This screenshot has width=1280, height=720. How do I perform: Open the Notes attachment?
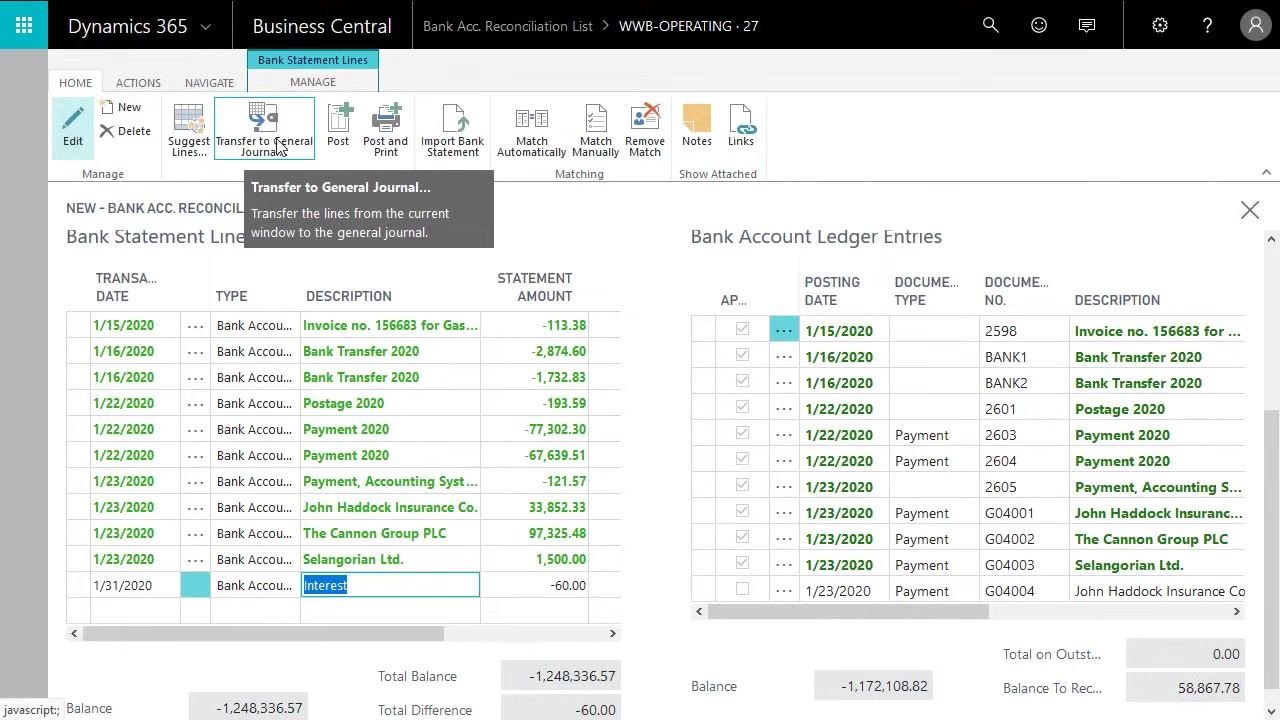[697, 127]
